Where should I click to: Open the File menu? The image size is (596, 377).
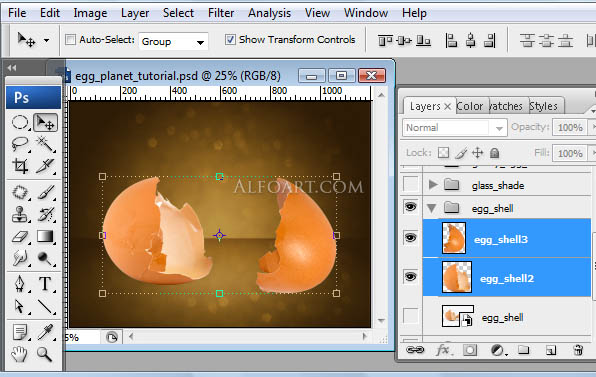(x=17, y=13)
